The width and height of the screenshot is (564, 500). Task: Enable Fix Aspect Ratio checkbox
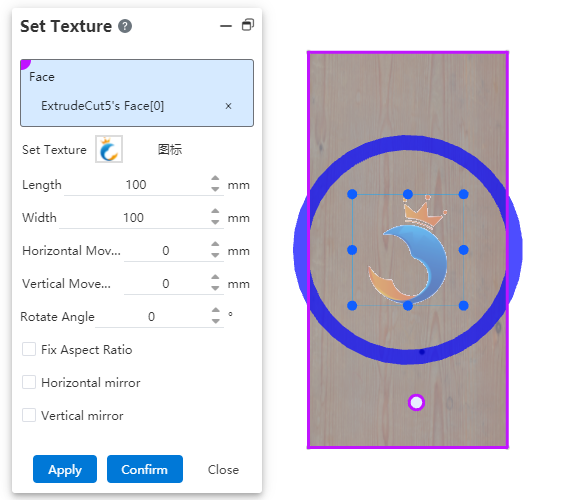coord(29,349)
